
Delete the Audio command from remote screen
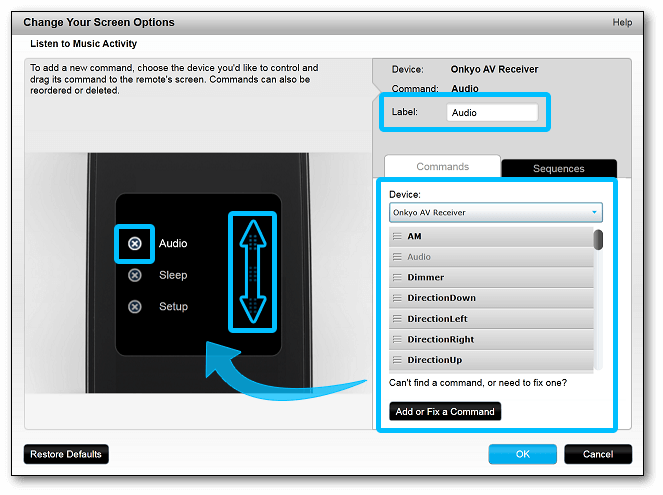tap(134, 243)
